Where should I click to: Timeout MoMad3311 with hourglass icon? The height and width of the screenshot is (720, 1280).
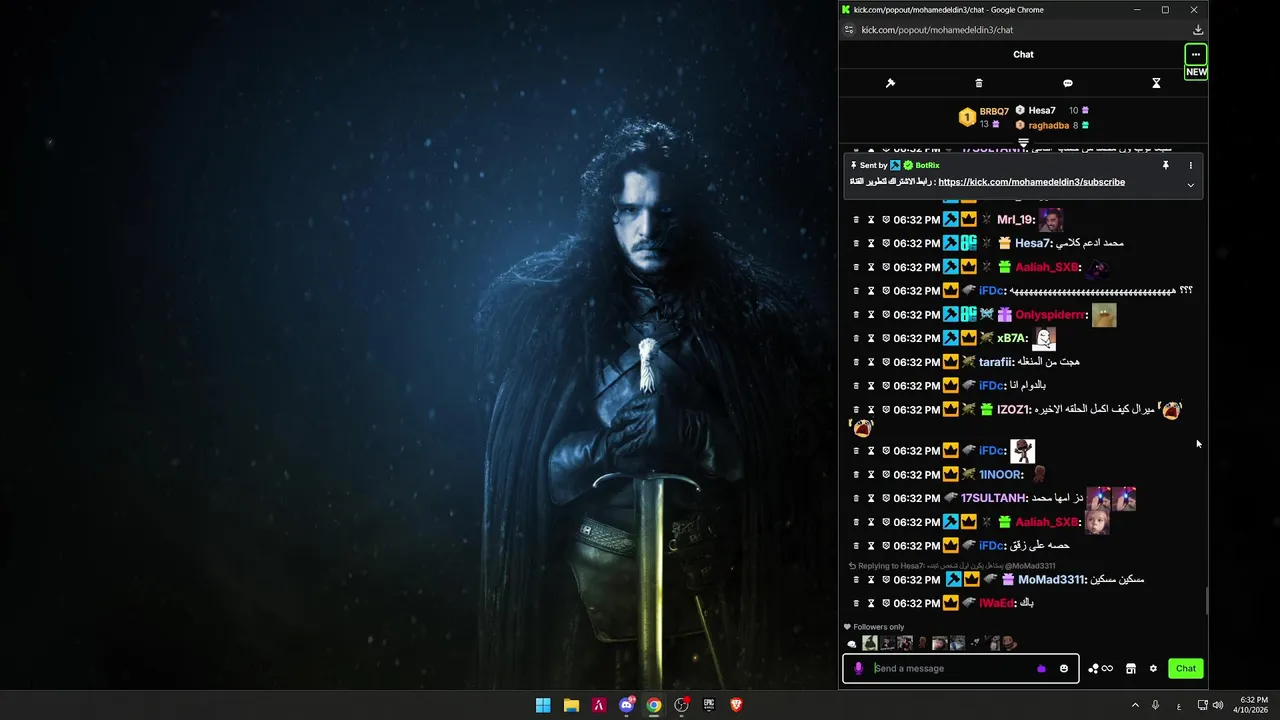click(x=871, y=580)
